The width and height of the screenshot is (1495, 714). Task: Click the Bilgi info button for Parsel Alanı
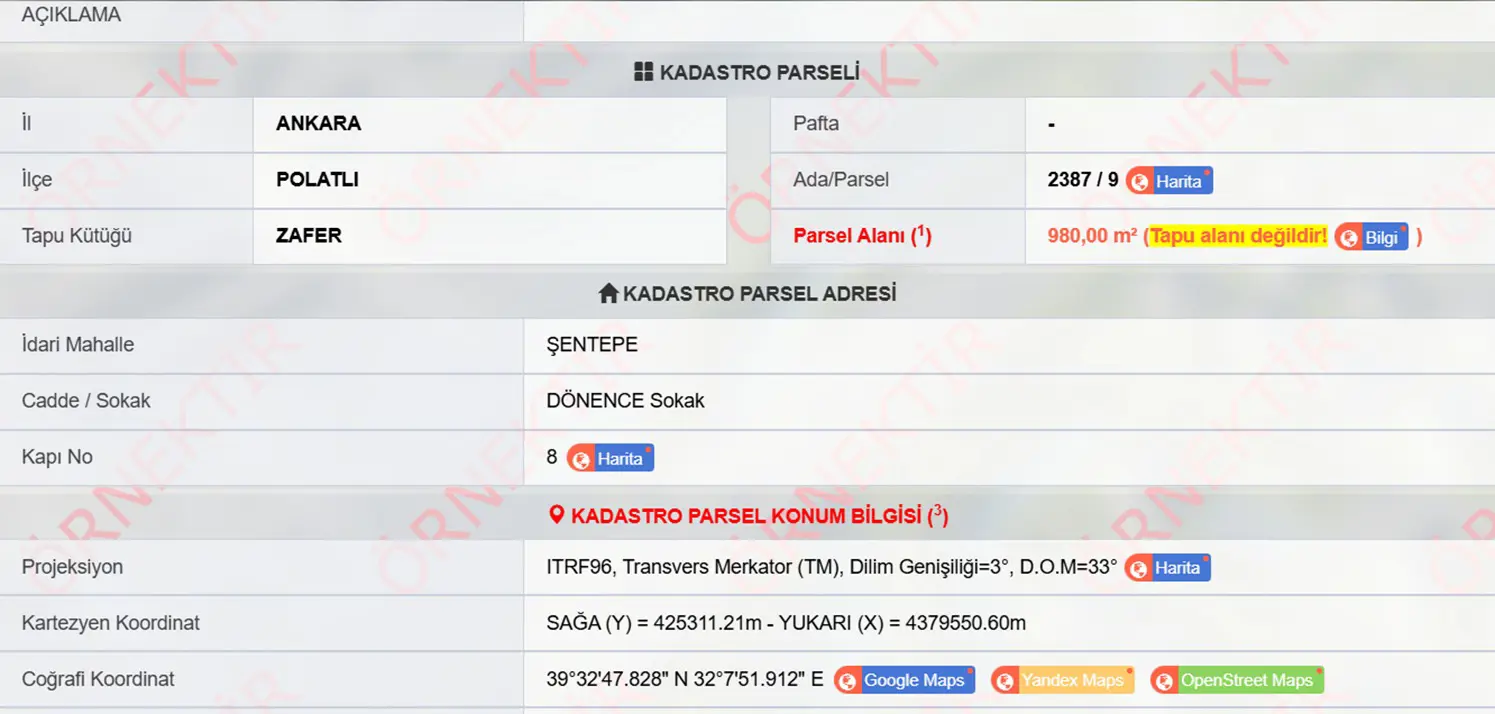pyautogui.click(x=1371, y=237)
